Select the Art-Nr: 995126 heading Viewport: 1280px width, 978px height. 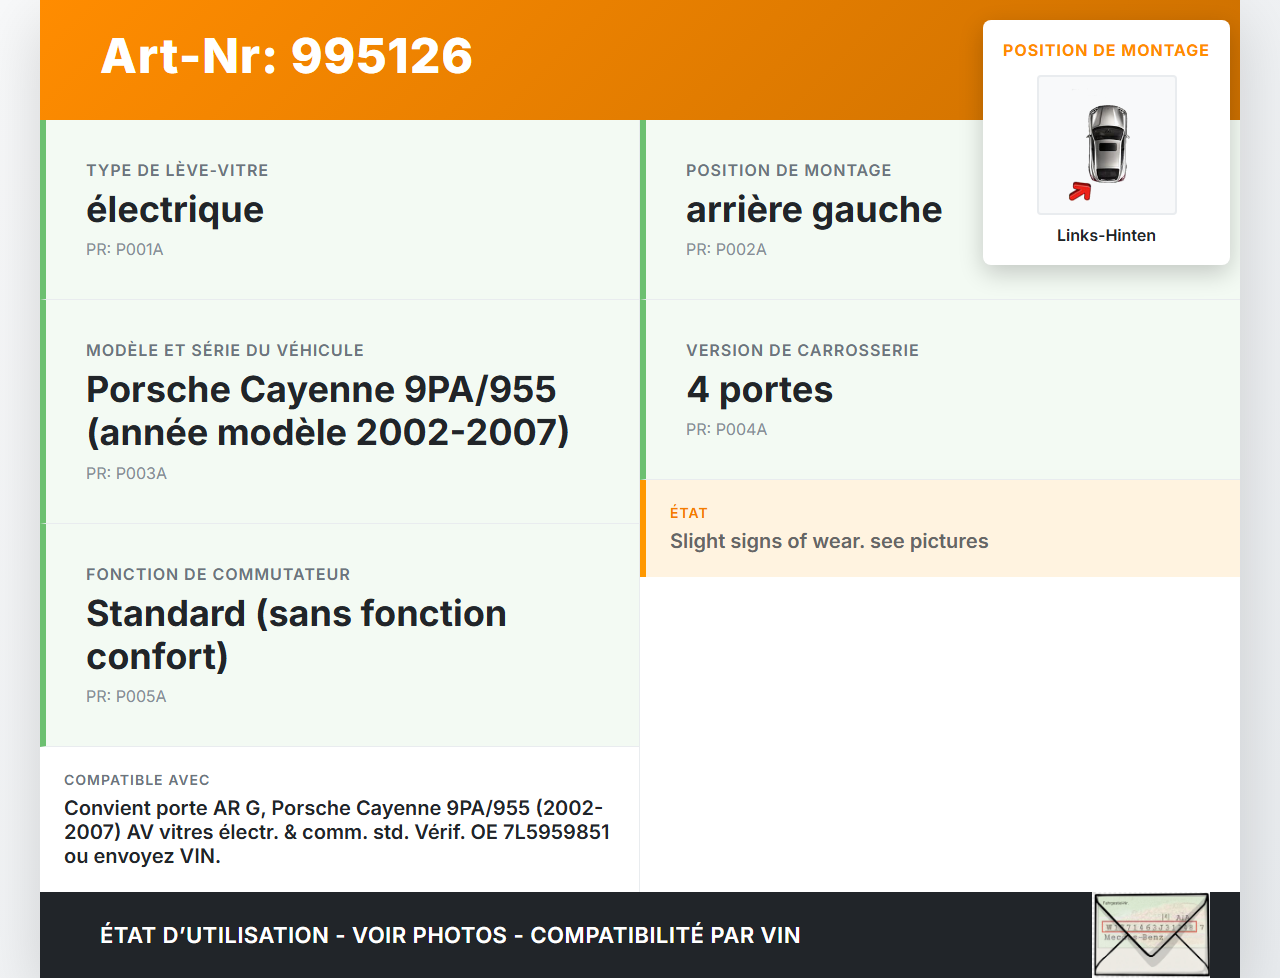click(287, 56)
